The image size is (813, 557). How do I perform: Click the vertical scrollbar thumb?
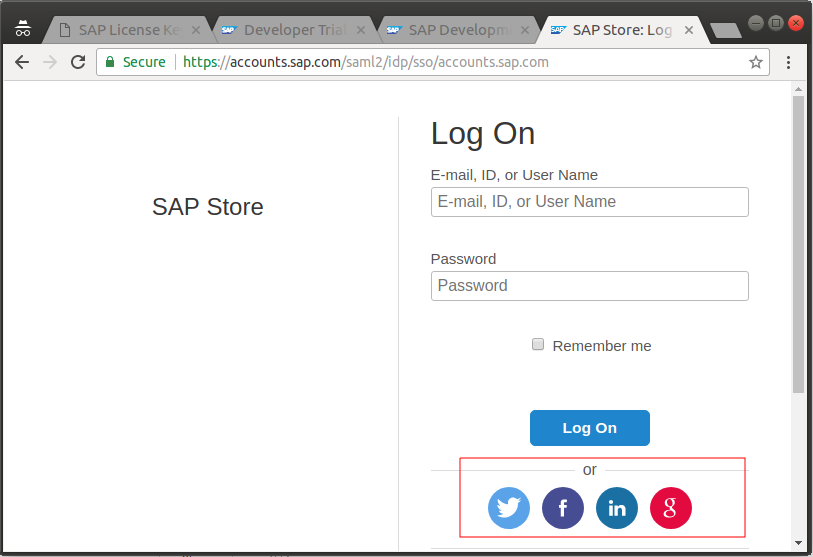click(798, 244)
